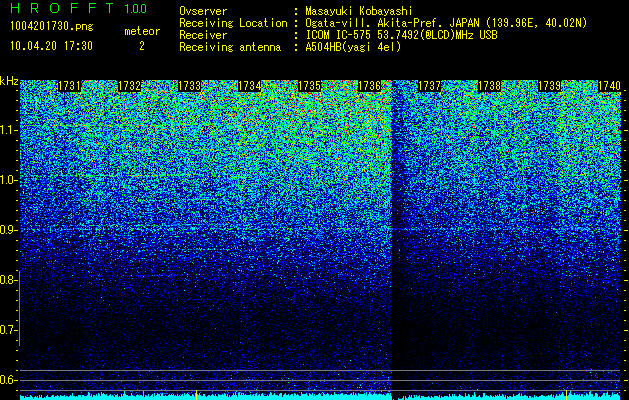Click the kHz axis unit label

click(9, 81)
